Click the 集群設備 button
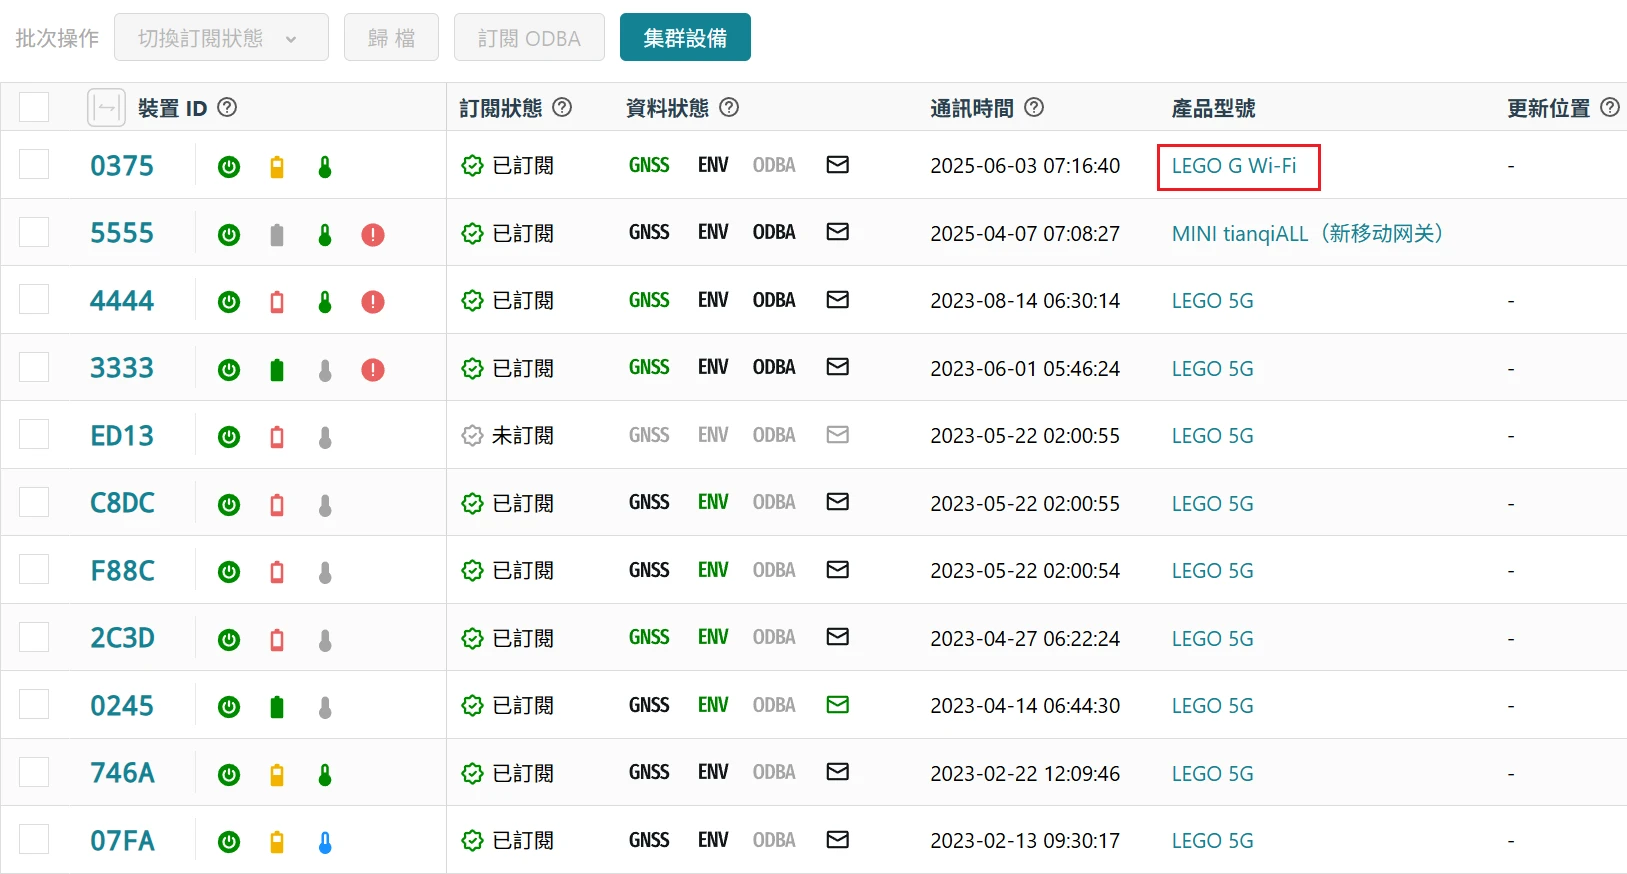This screenshot has height=874, width=1627. pos(685,38)
